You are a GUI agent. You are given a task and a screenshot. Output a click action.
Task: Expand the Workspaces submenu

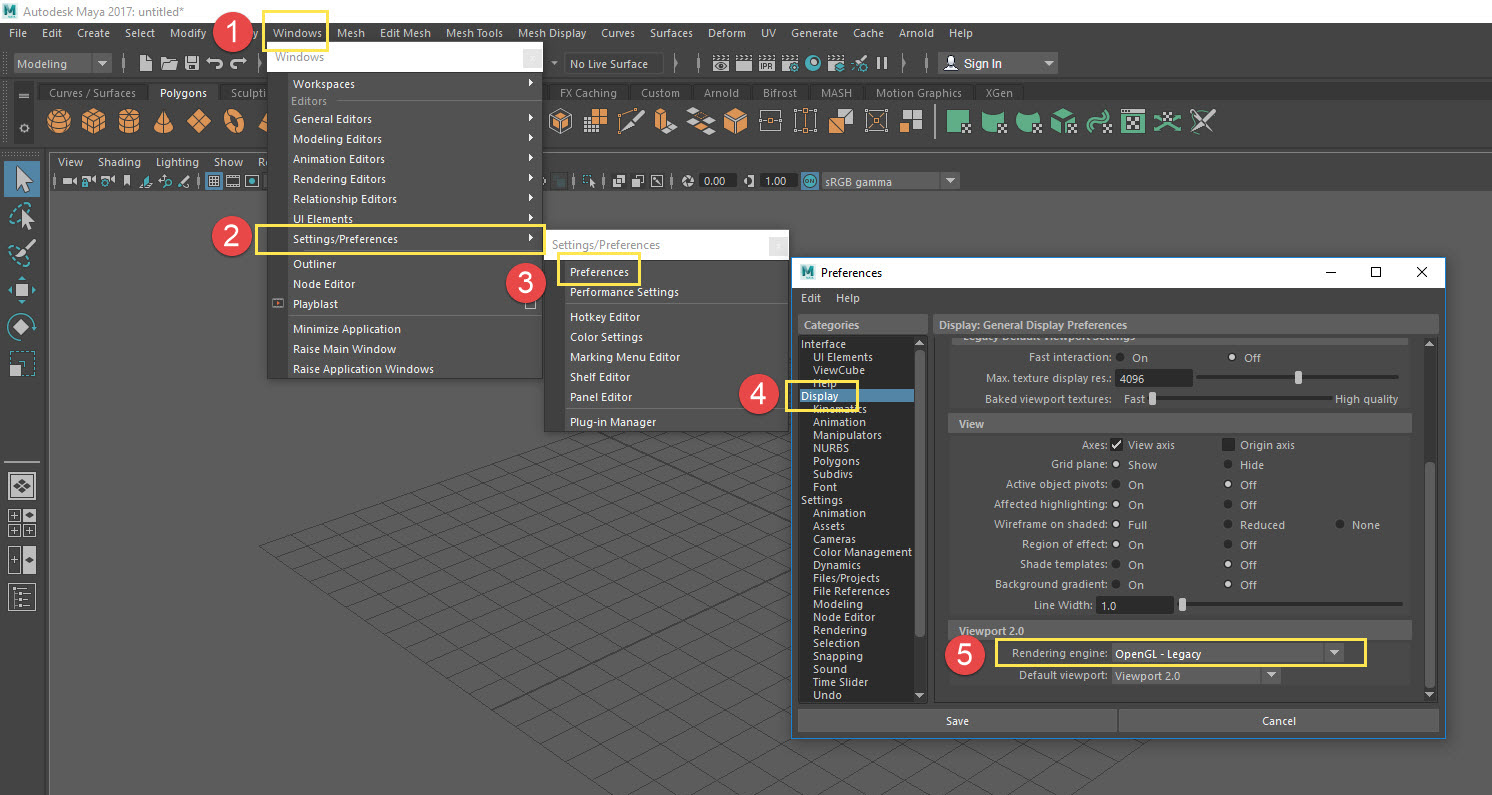point(406,84)
